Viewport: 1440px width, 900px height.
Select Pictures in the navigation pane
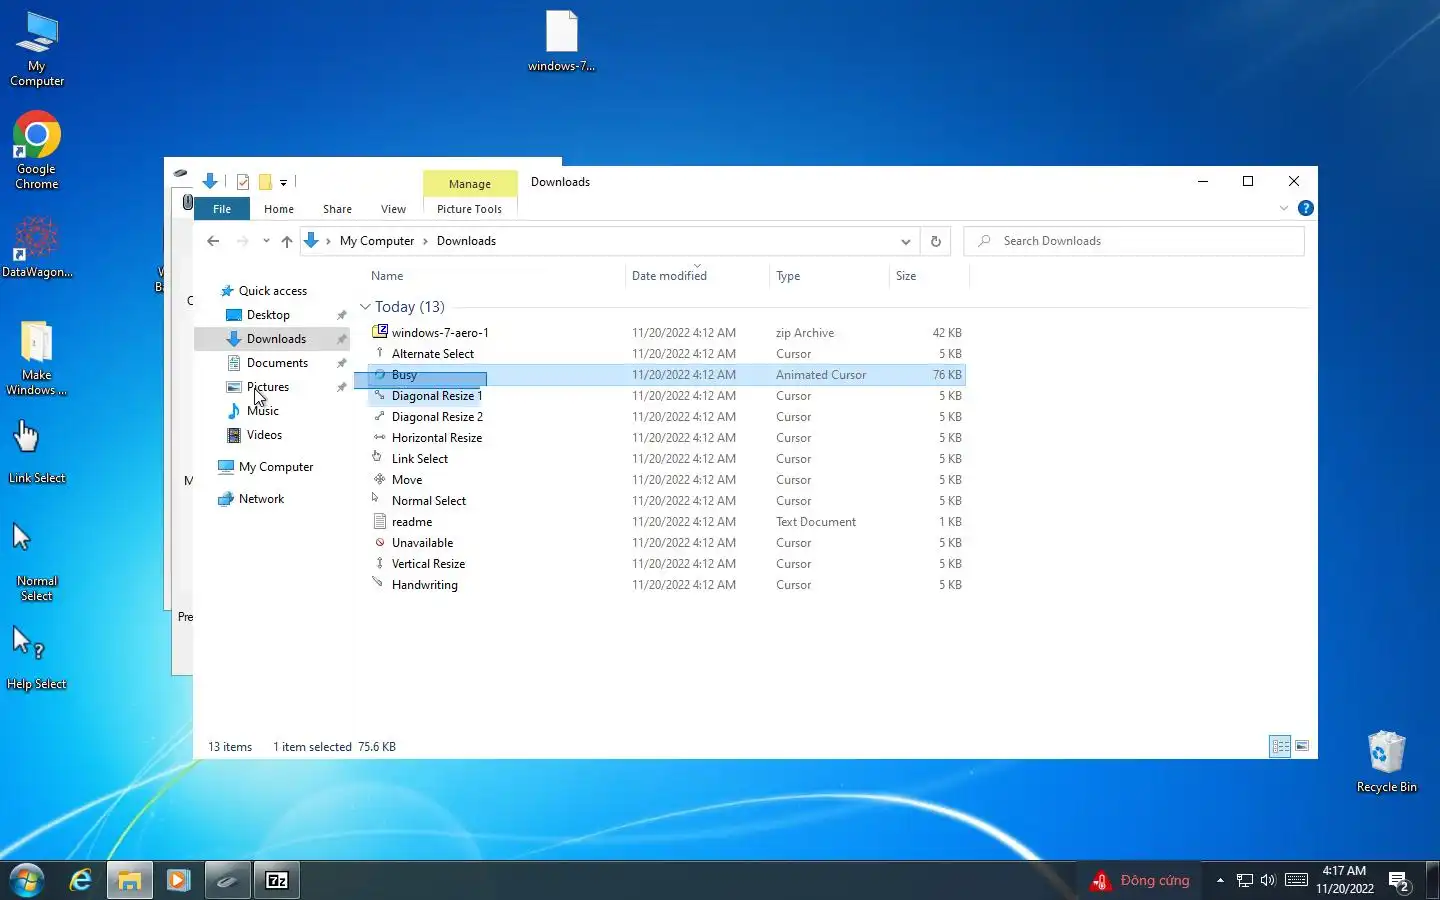point(267,387)
